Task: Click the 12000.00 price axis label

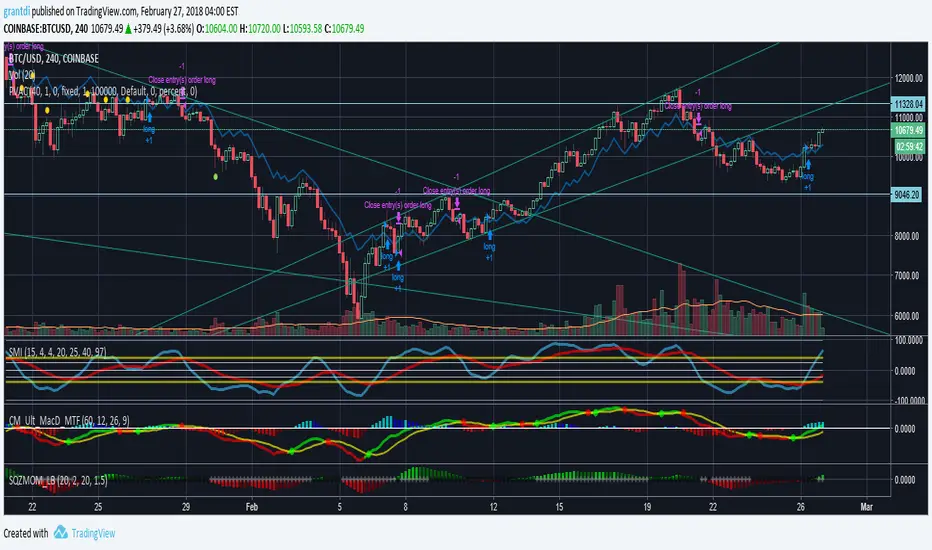Action: tap(909, 78)
